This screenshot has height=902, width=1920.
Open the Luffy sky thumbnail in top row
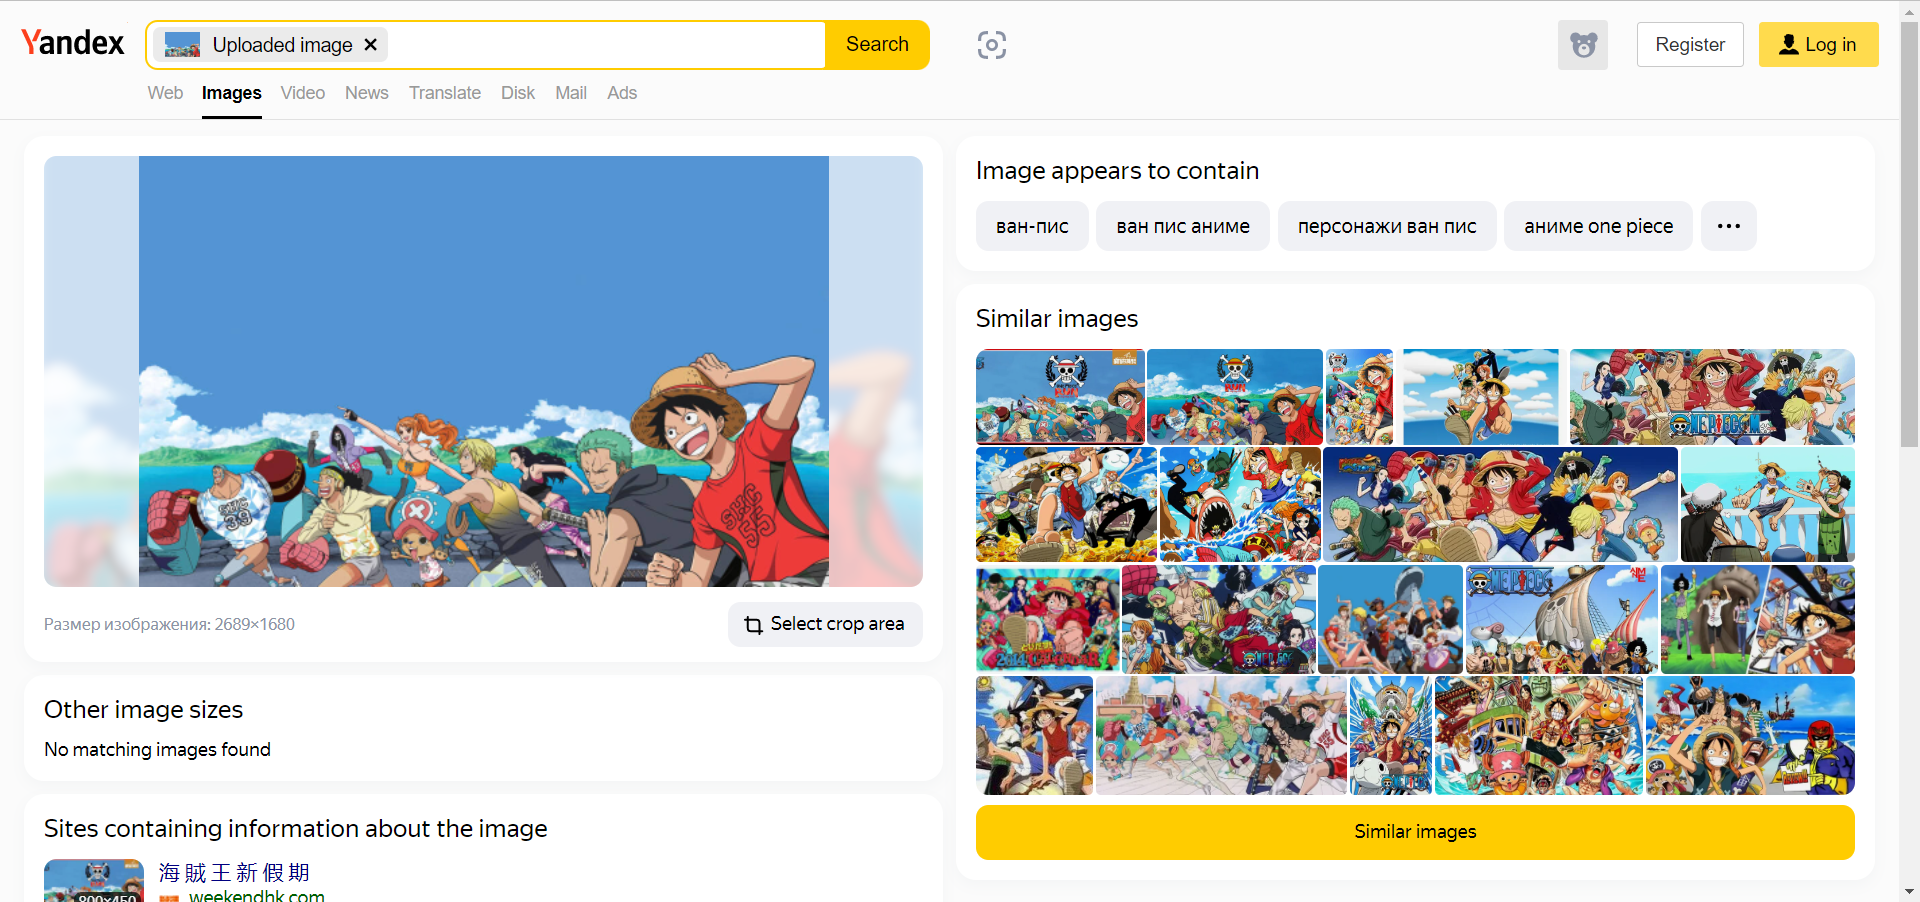[1481, 397]
